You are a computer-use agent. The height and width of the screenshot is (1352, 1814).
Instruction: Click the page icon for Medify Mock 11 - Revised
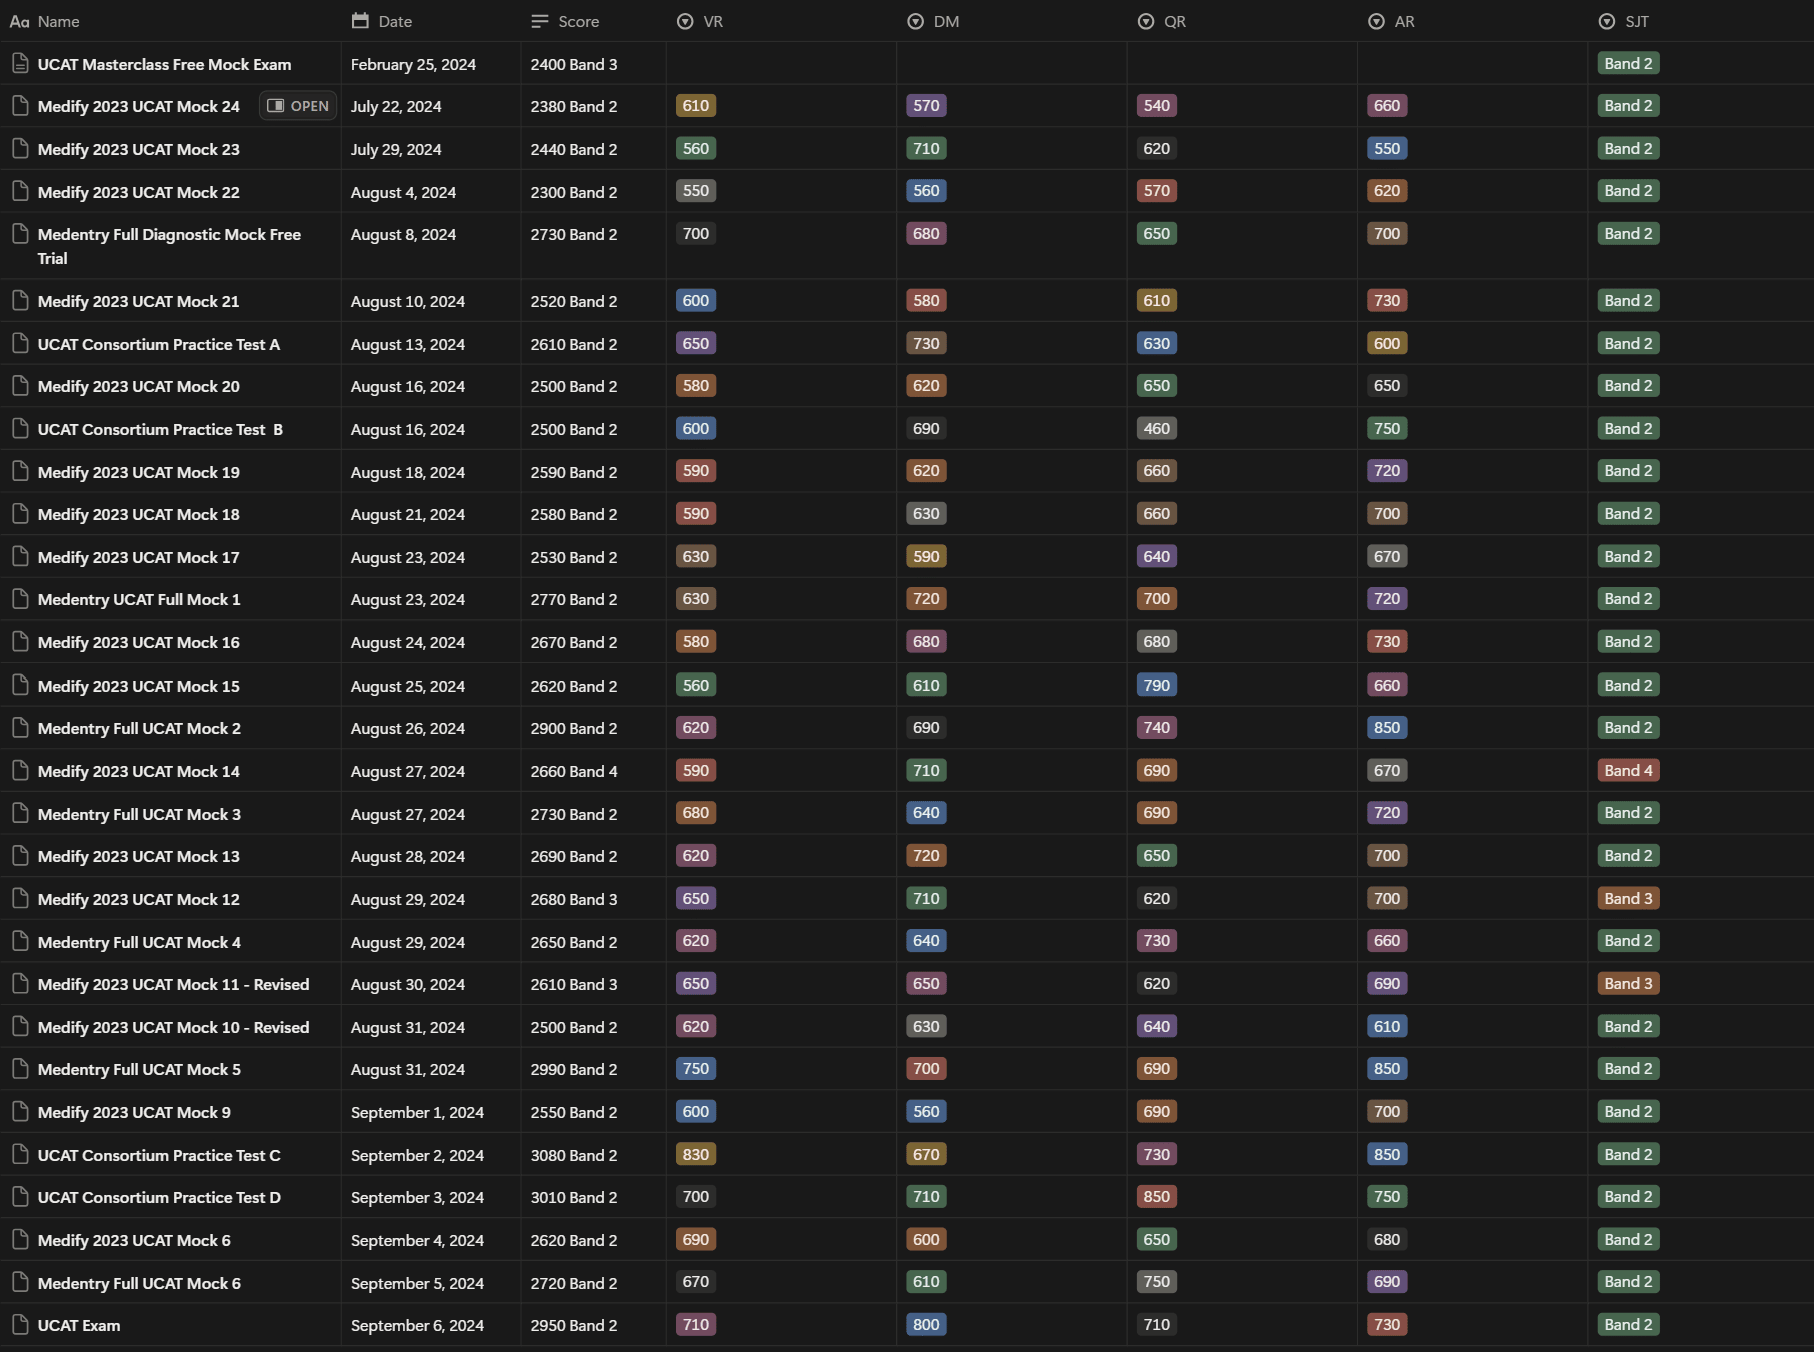click(x=19, y=984)
